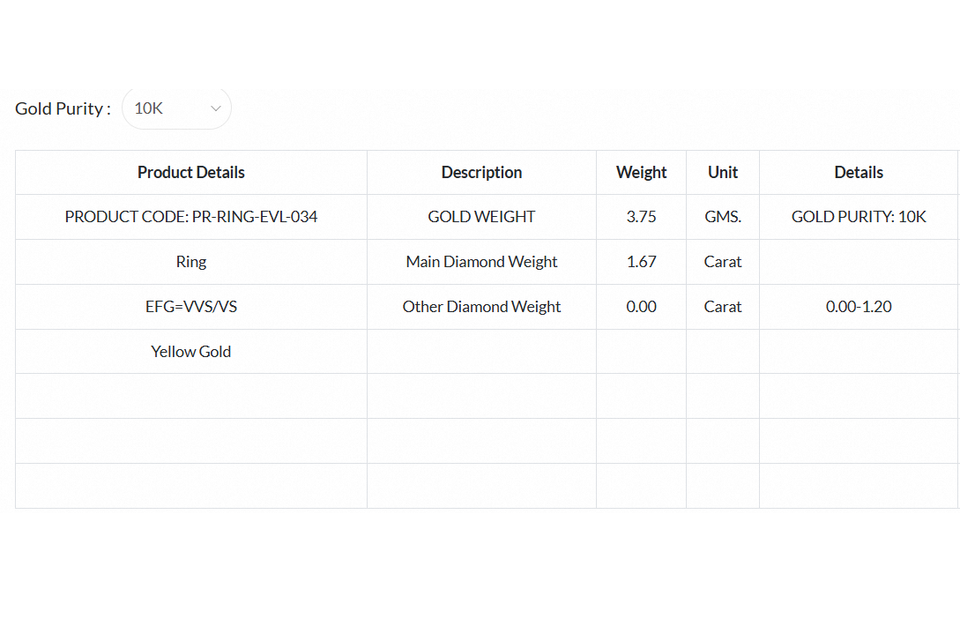The width and height of the screenshot is (960, 641).
Task: Open the Gold Purity dropdown
Action: point(176,108)
